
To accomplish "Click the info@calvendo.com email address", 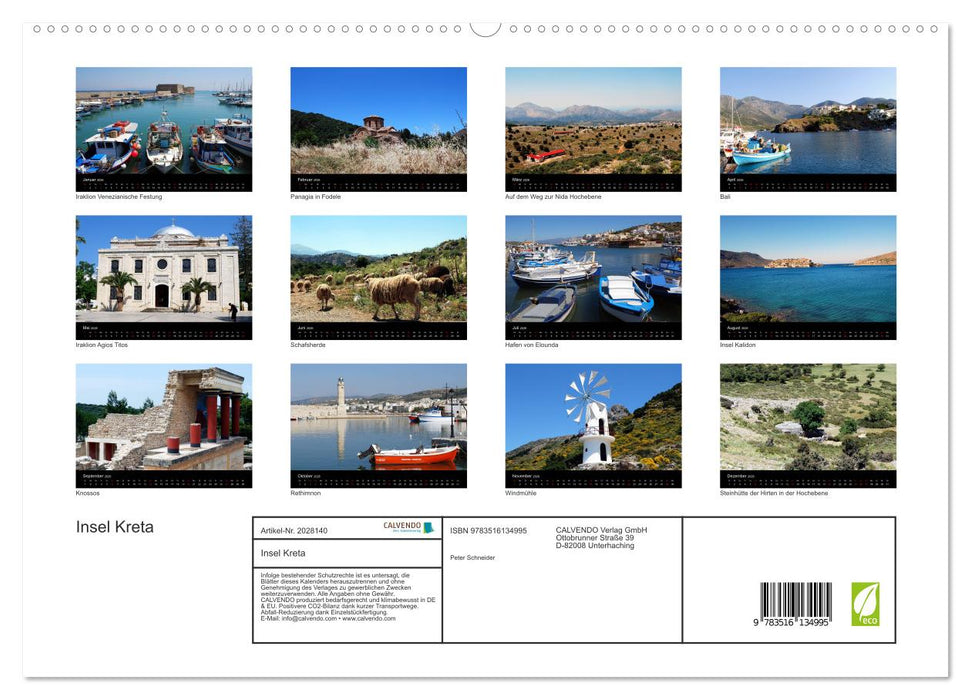I will (x=307, y=618).
